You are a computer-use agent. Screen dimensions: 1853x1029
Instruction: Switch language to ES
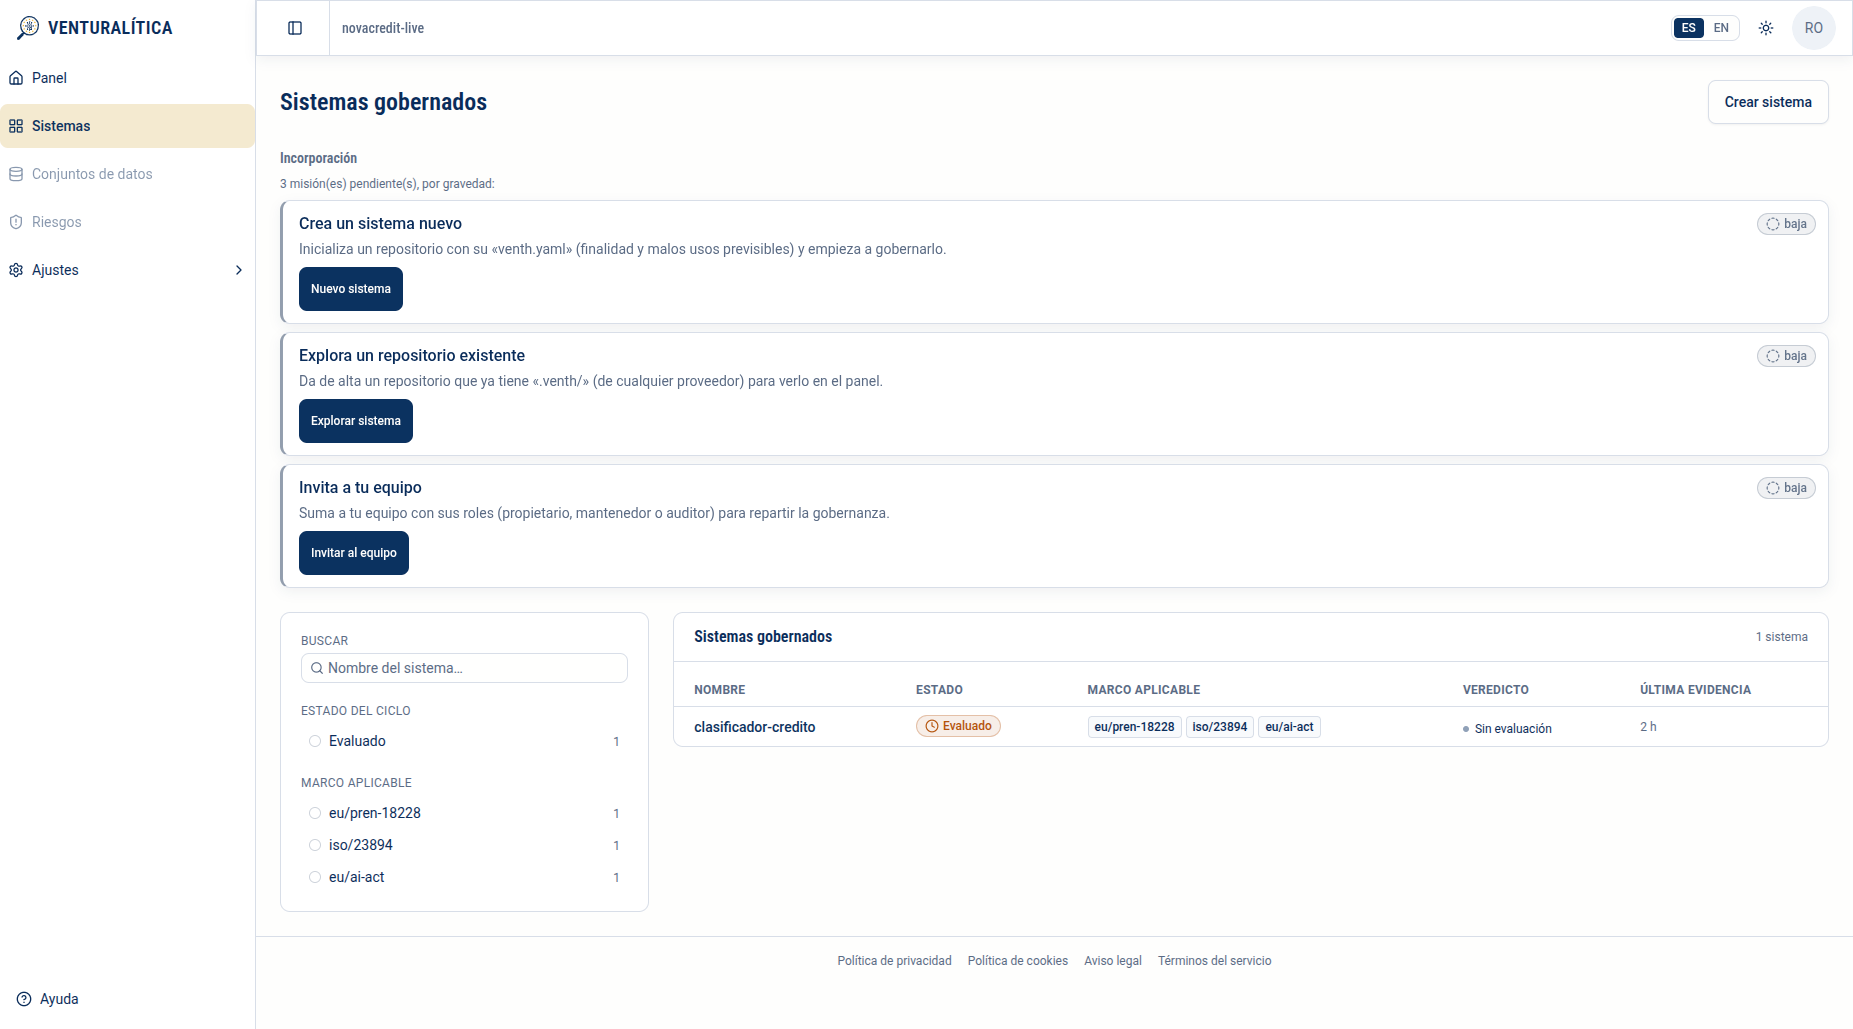(1689, 28)
